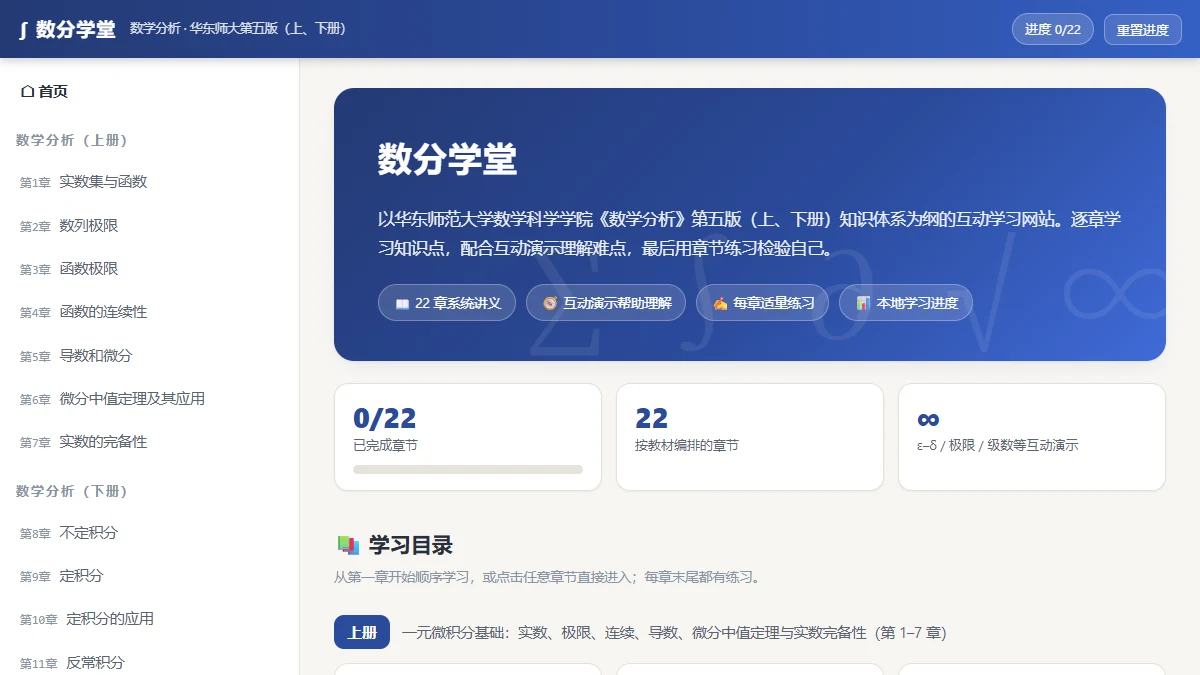Click the ∞ infinity symbol in demo card
The width and height of the screenshot is (1200, 675).
pos(928,419)
